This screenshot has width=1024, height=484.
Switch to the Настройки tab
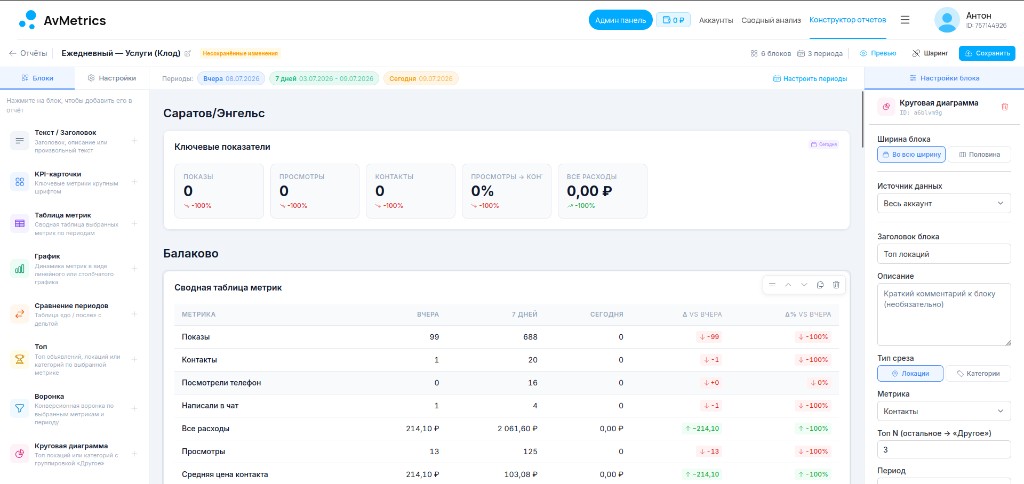(112, 78)
